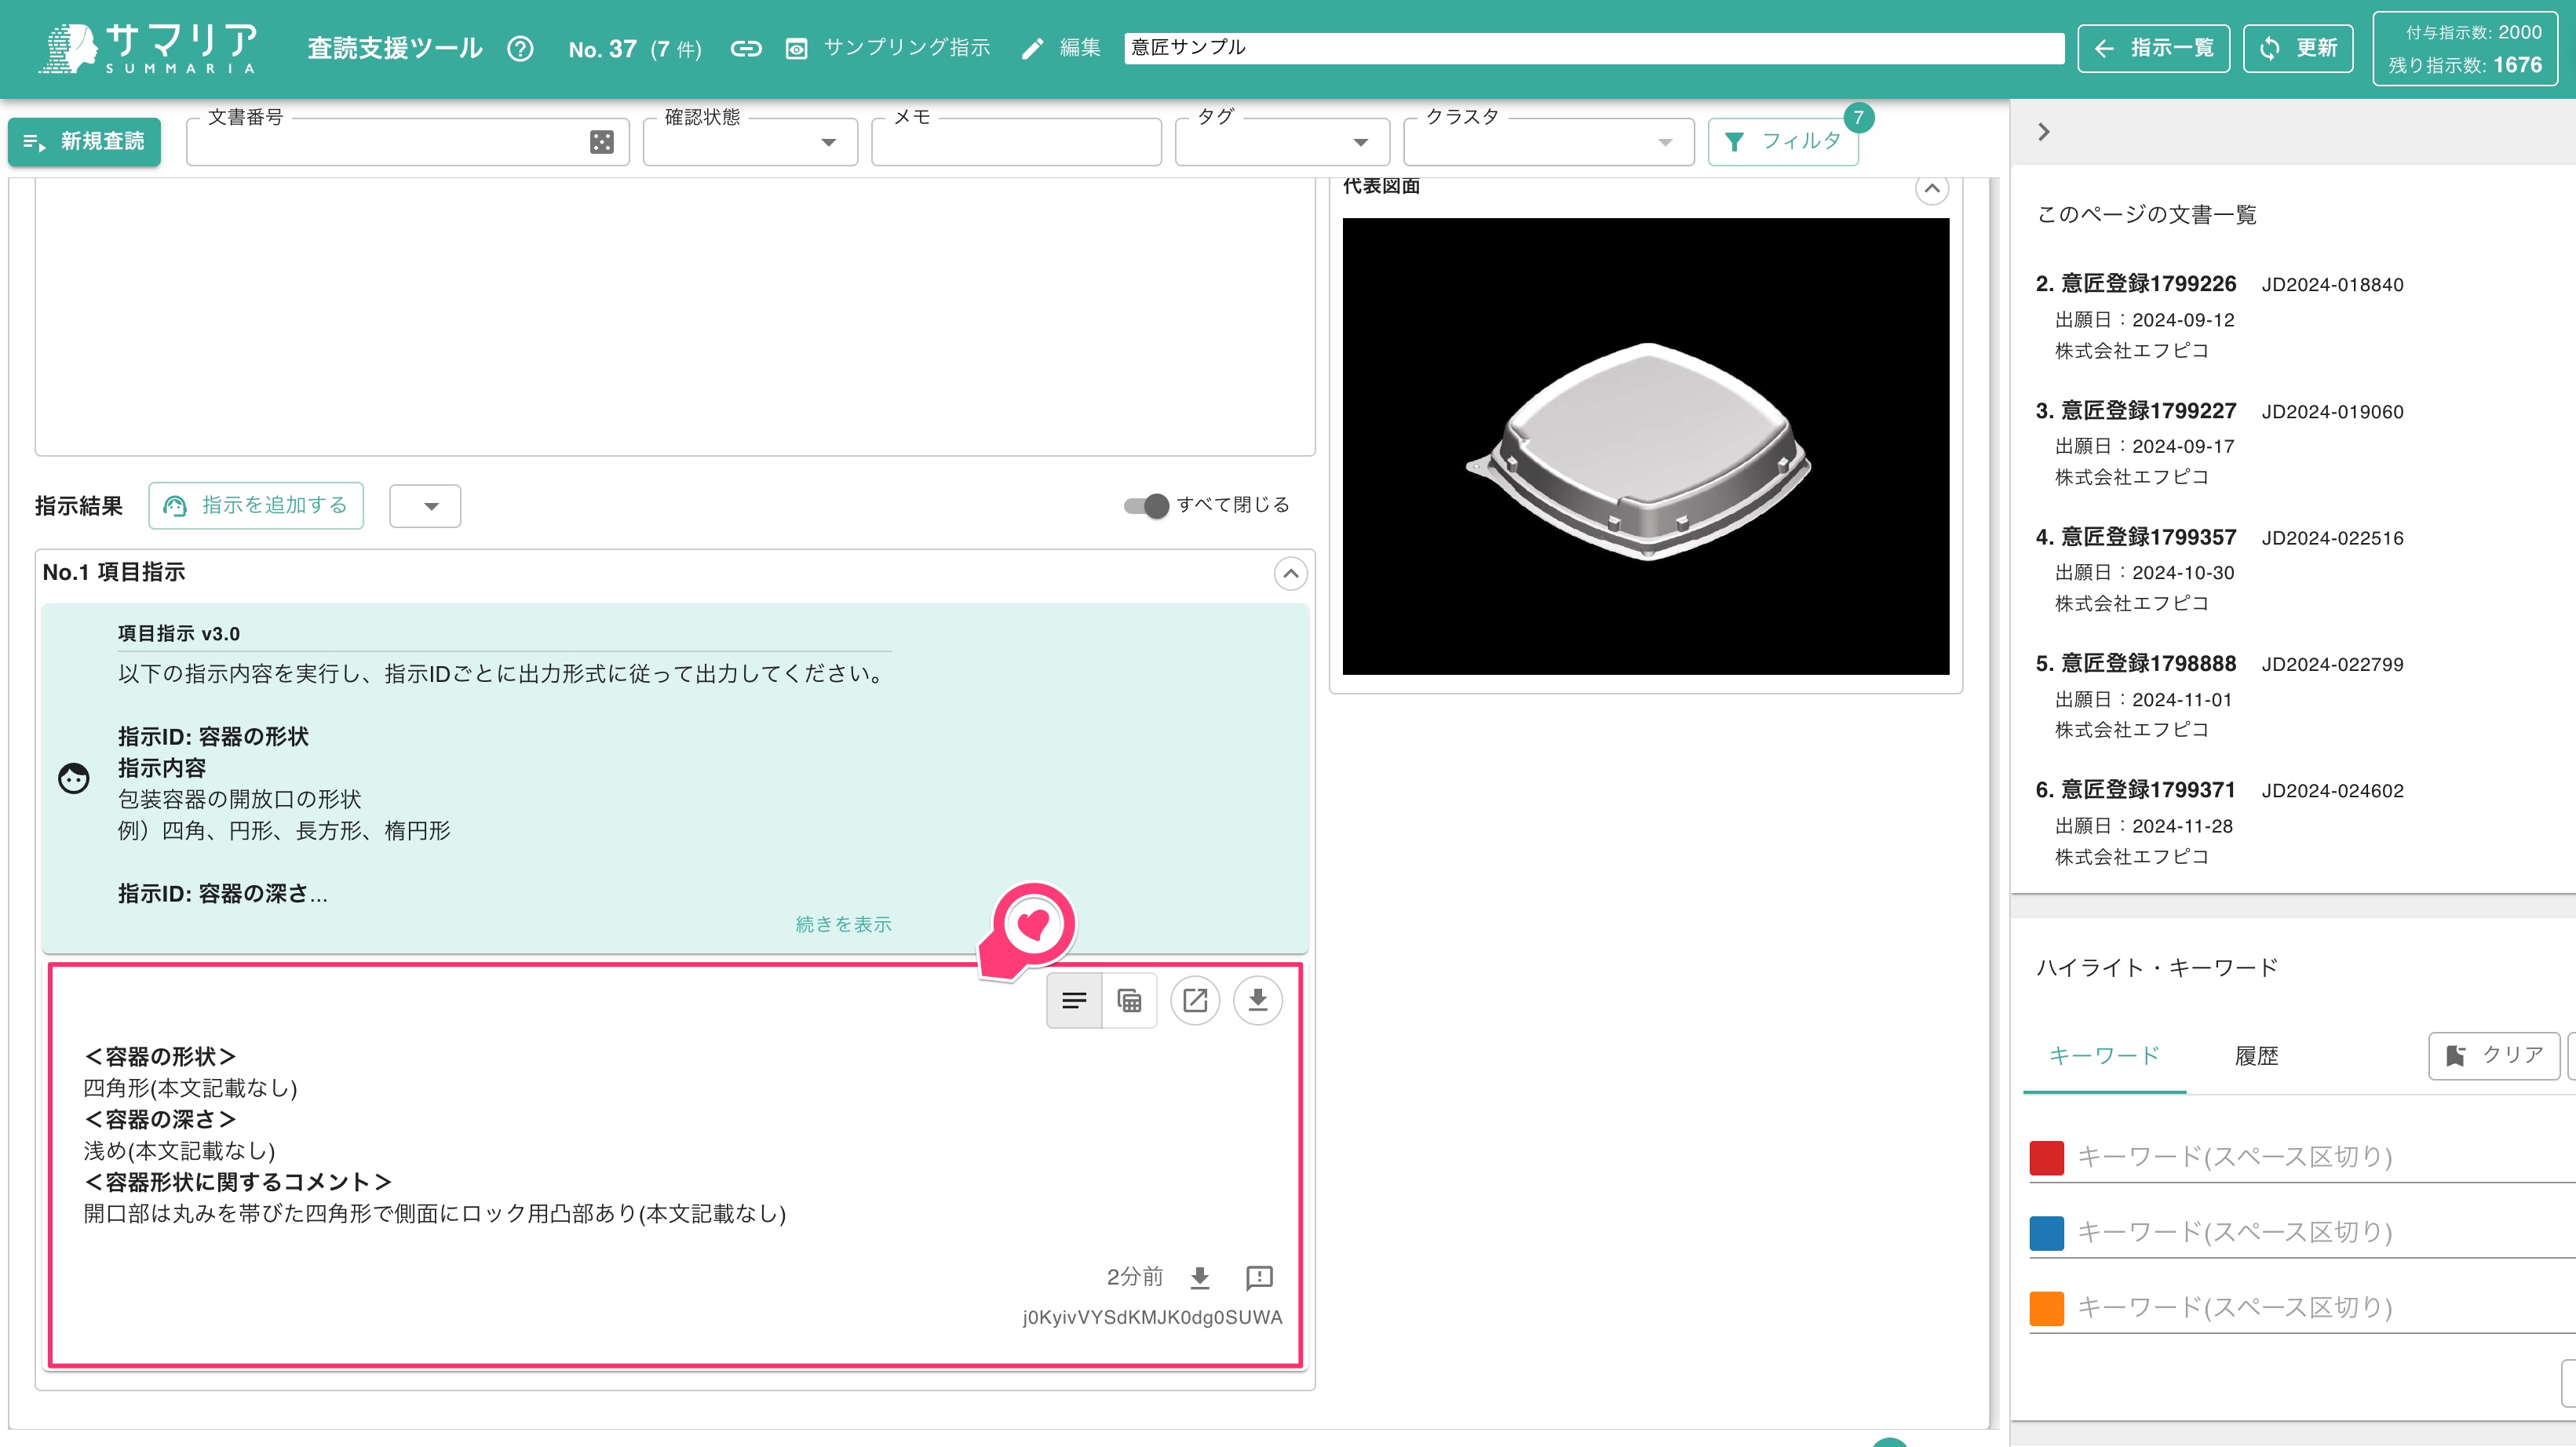
Task: Click the JD2024-022799 text
Action: tap(2332, 664)
